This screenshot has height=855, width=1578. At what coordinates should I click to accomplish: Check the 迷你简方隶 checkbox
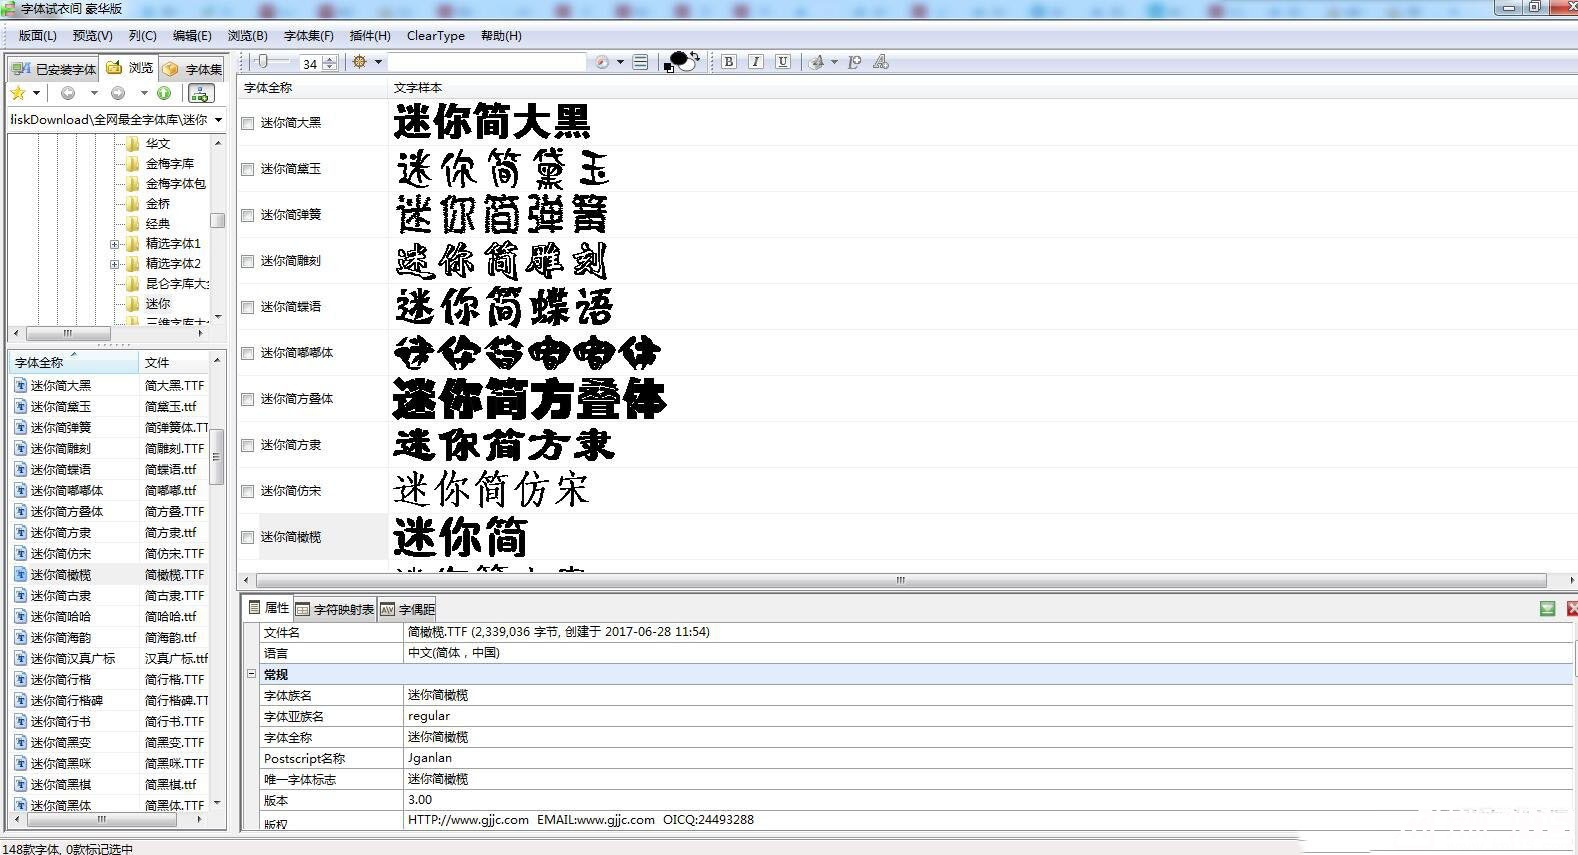point(247,445)
